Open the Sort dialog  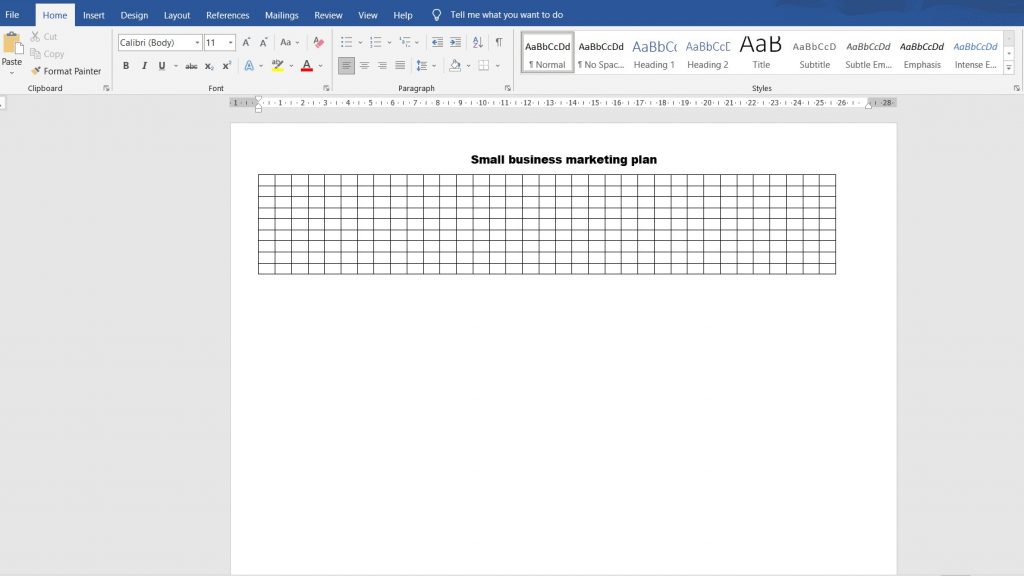pyautogui.click(x=477, y=43)
